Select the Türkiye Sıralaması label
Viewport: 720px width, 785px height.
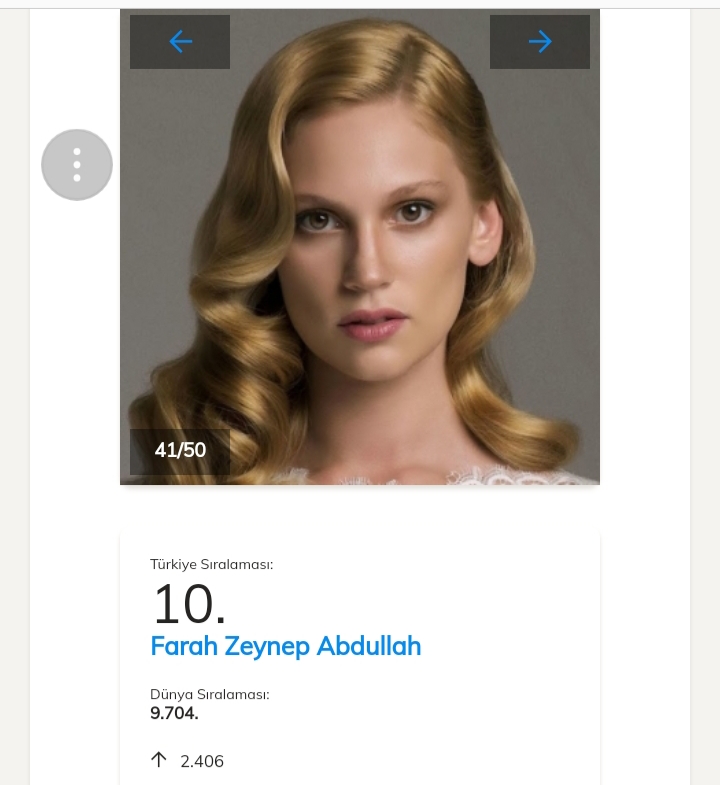coord(211,564)
